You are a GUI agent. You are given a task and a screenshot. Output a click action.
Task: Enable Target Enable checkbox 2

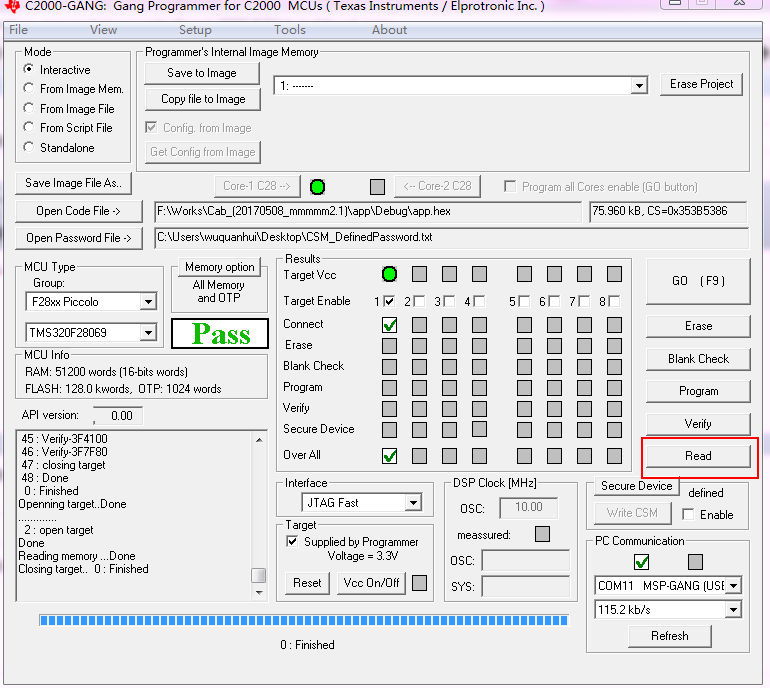click(x=419, y=301)
